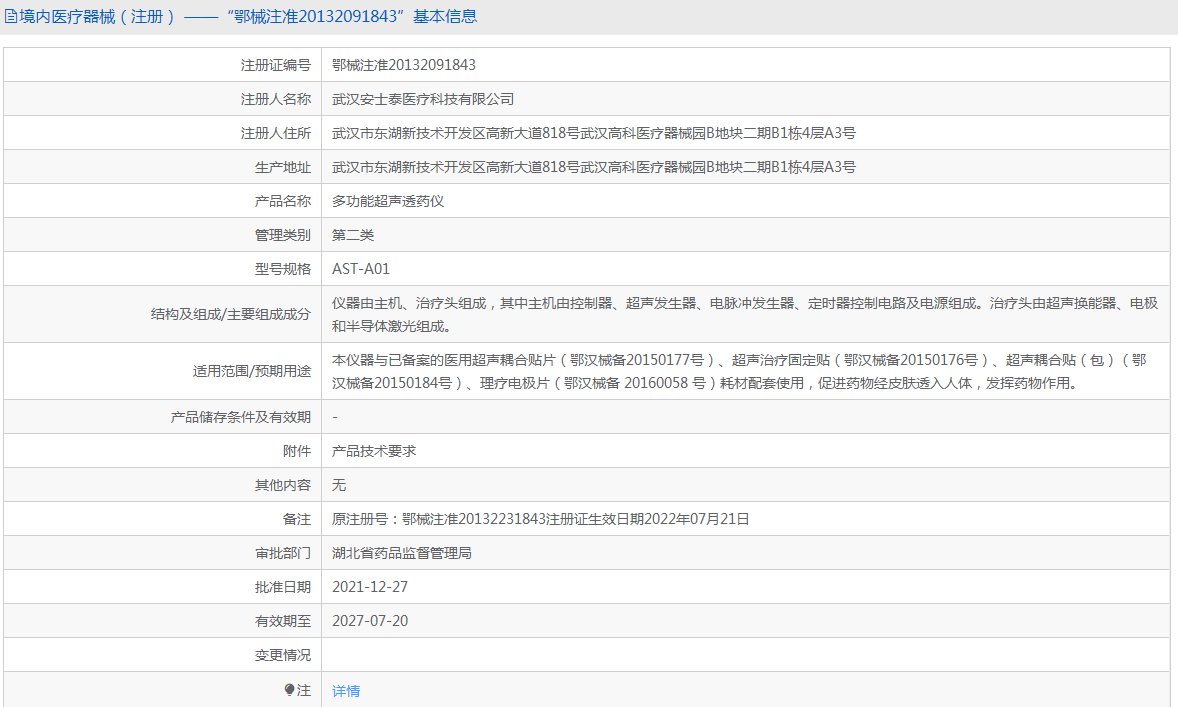Click the 产品储存条件及有效期 label
The width and height of the screenshot is (1178, 707).
(240, 417)
